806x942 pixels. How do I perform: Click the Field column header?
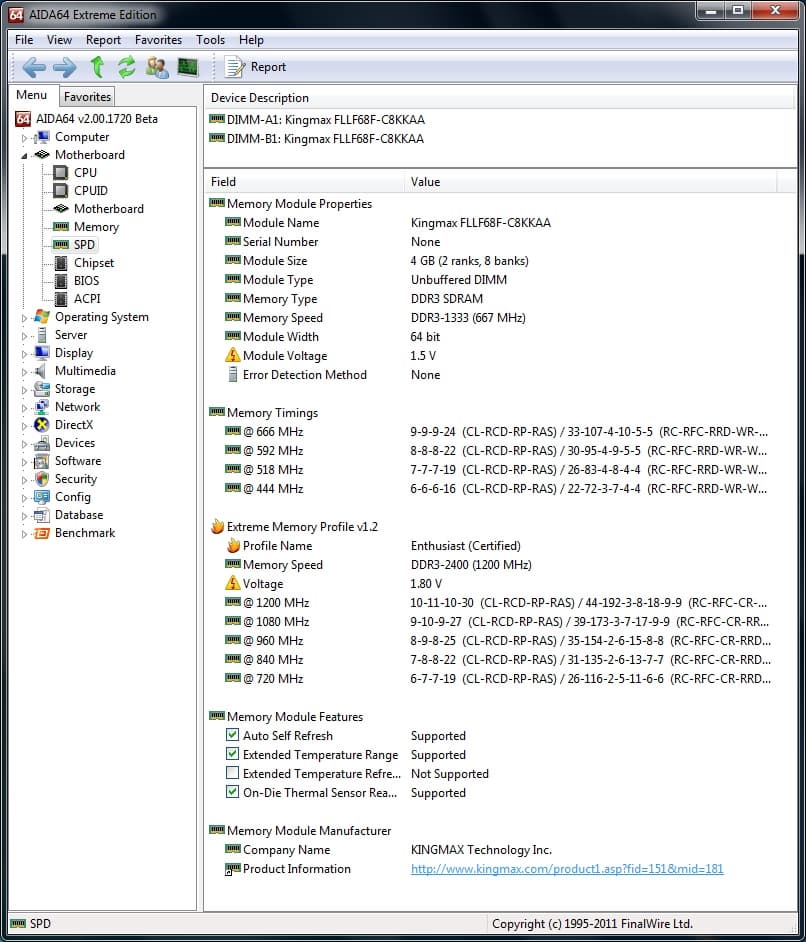[x=305, y=181]
